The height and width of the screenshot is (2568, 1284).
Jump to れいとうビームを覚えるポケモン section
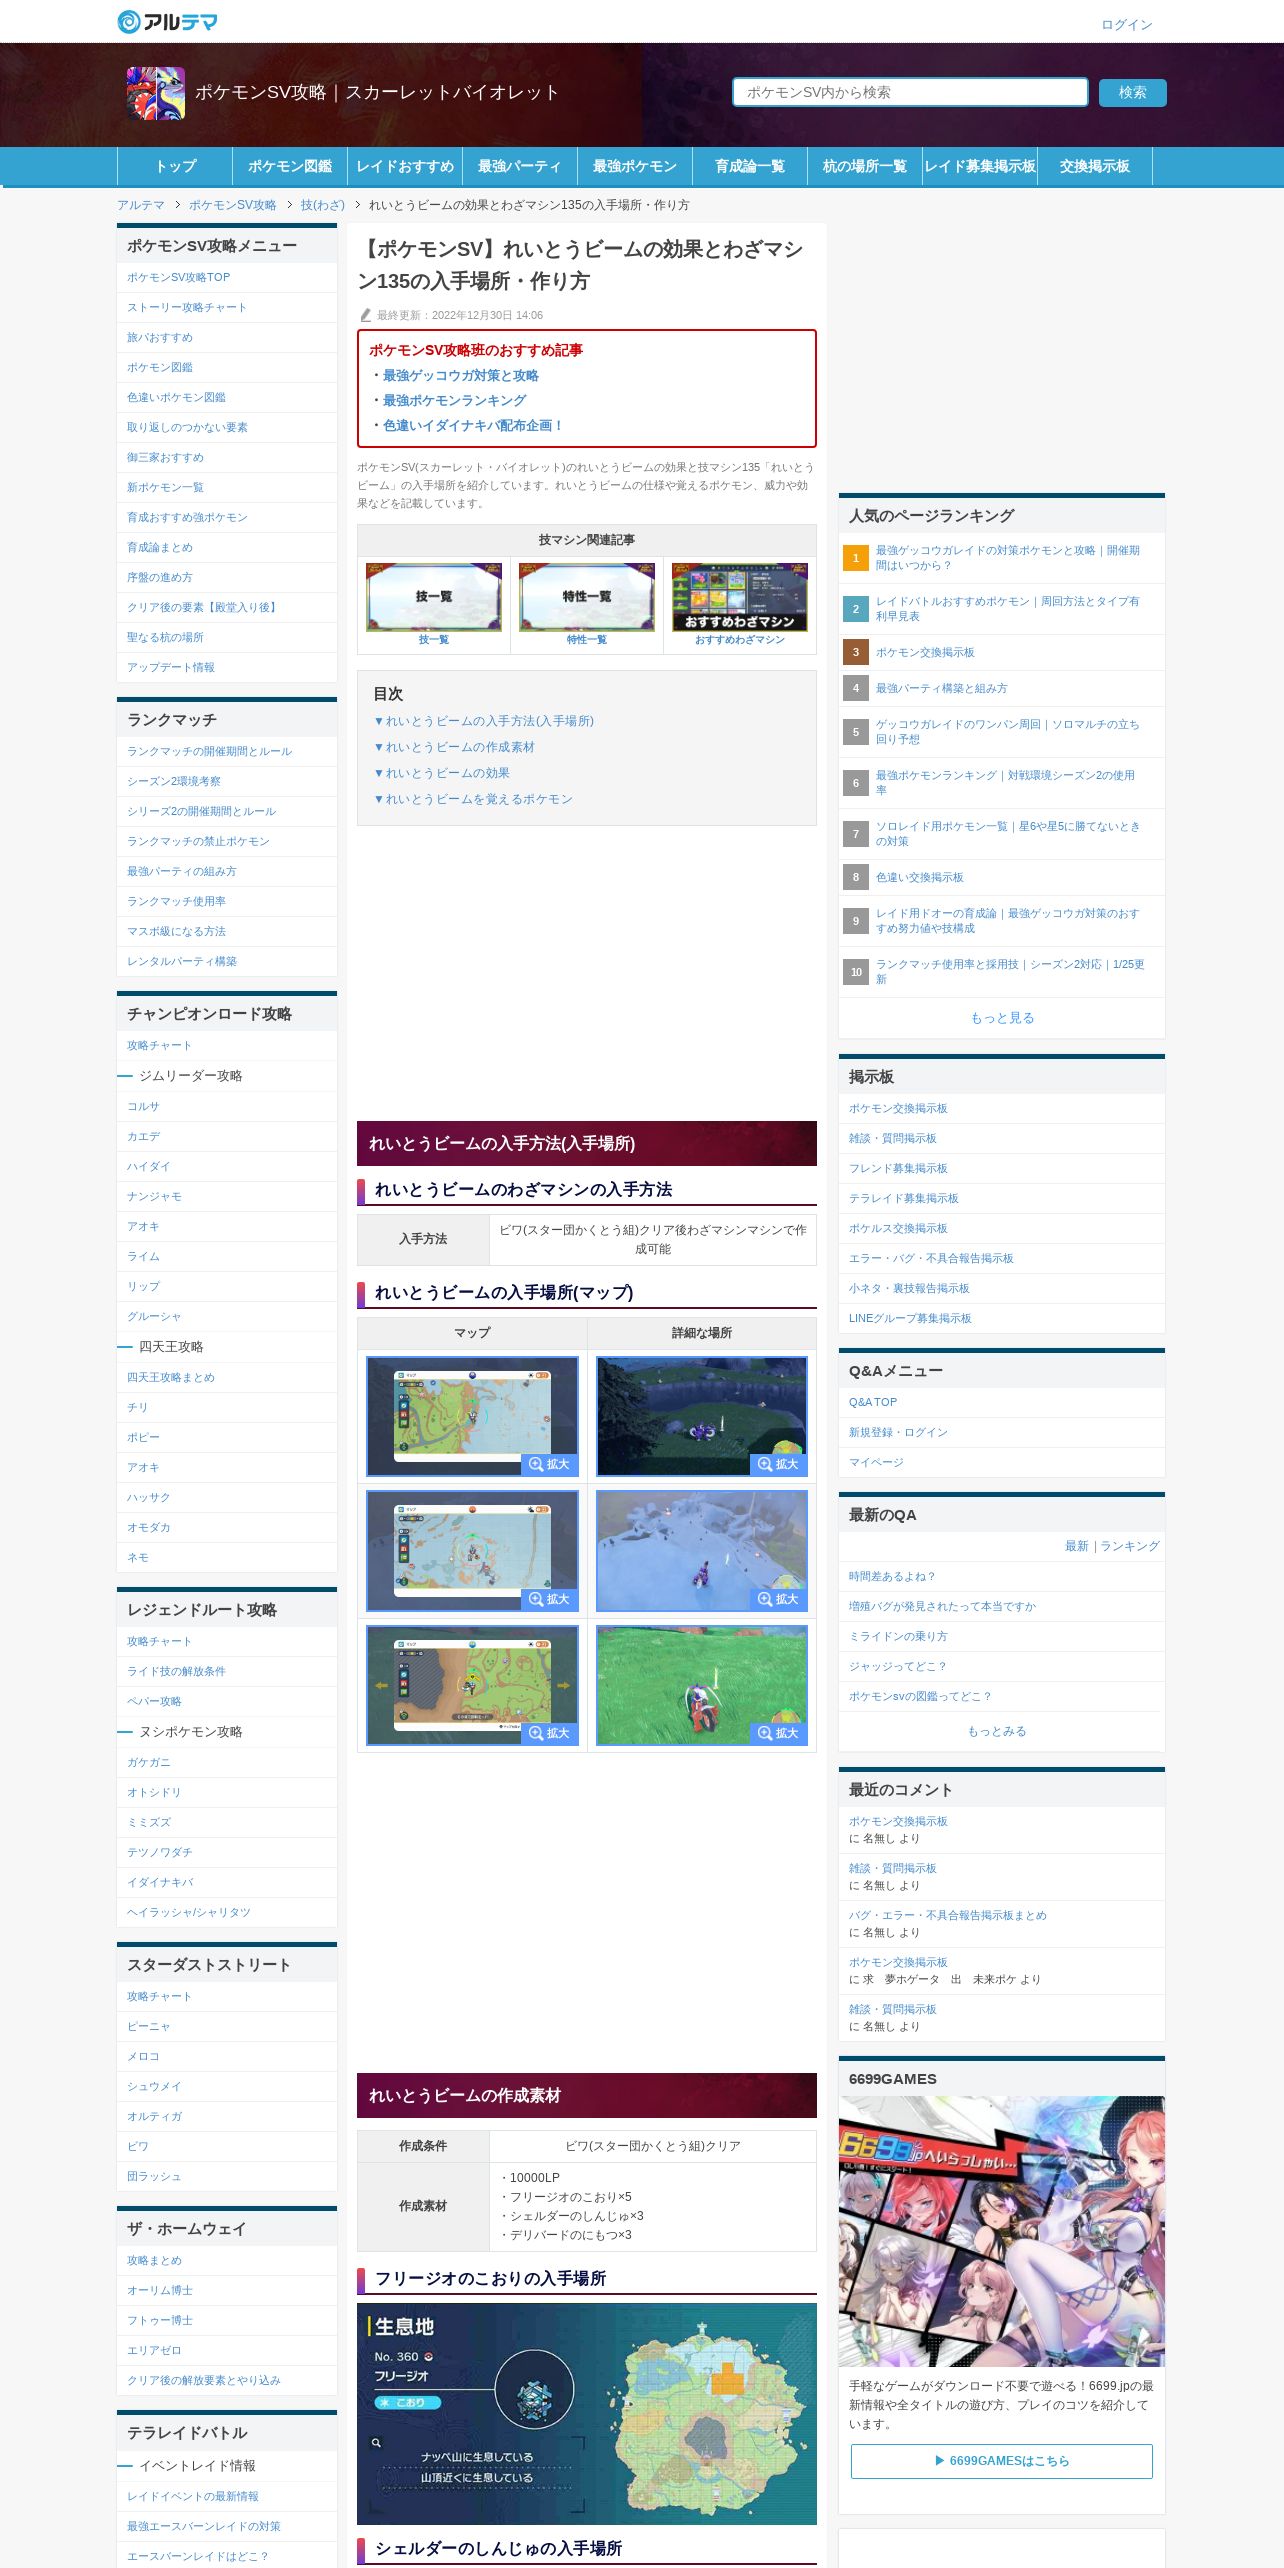click(473, 799)
